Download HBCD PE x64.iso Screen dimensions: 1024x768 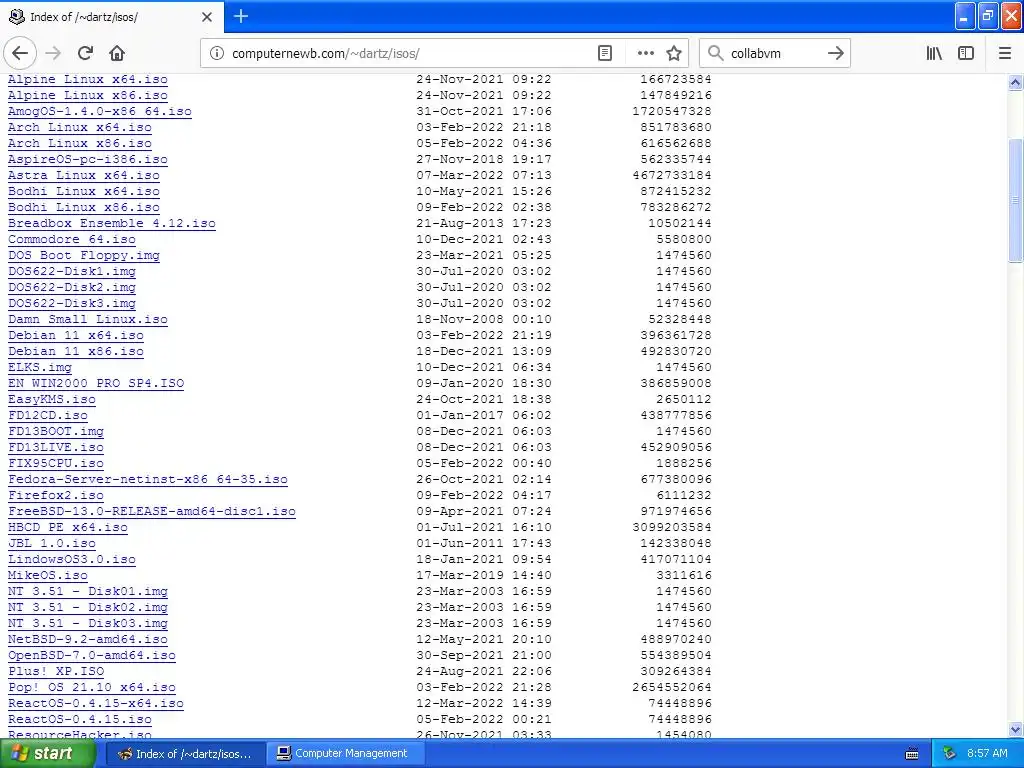(68, 527)
